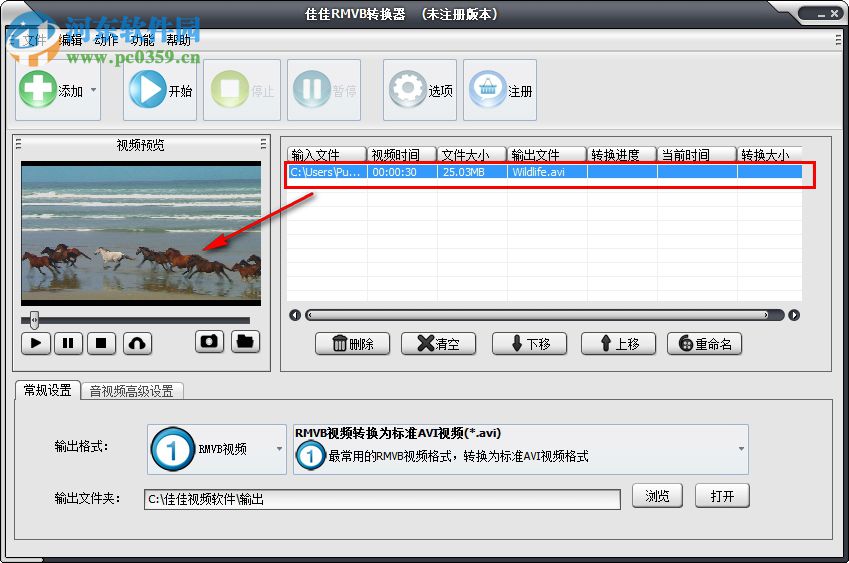Open the 选项 options gear

click(x=420, y=90)
